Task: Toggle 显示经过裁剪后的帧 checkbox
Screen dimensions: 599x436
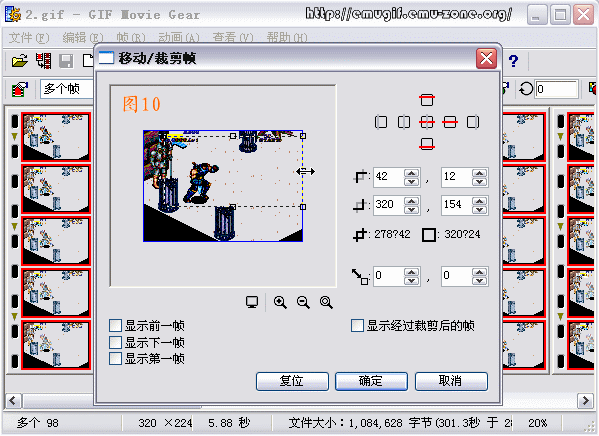Action: tap(357, 326)
